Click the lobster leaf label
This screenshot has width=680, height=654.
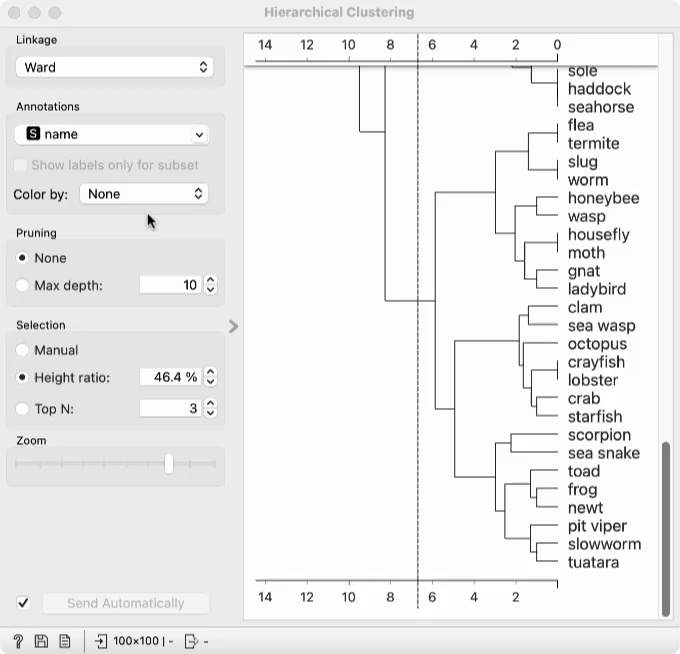click(x=592, y=380)
